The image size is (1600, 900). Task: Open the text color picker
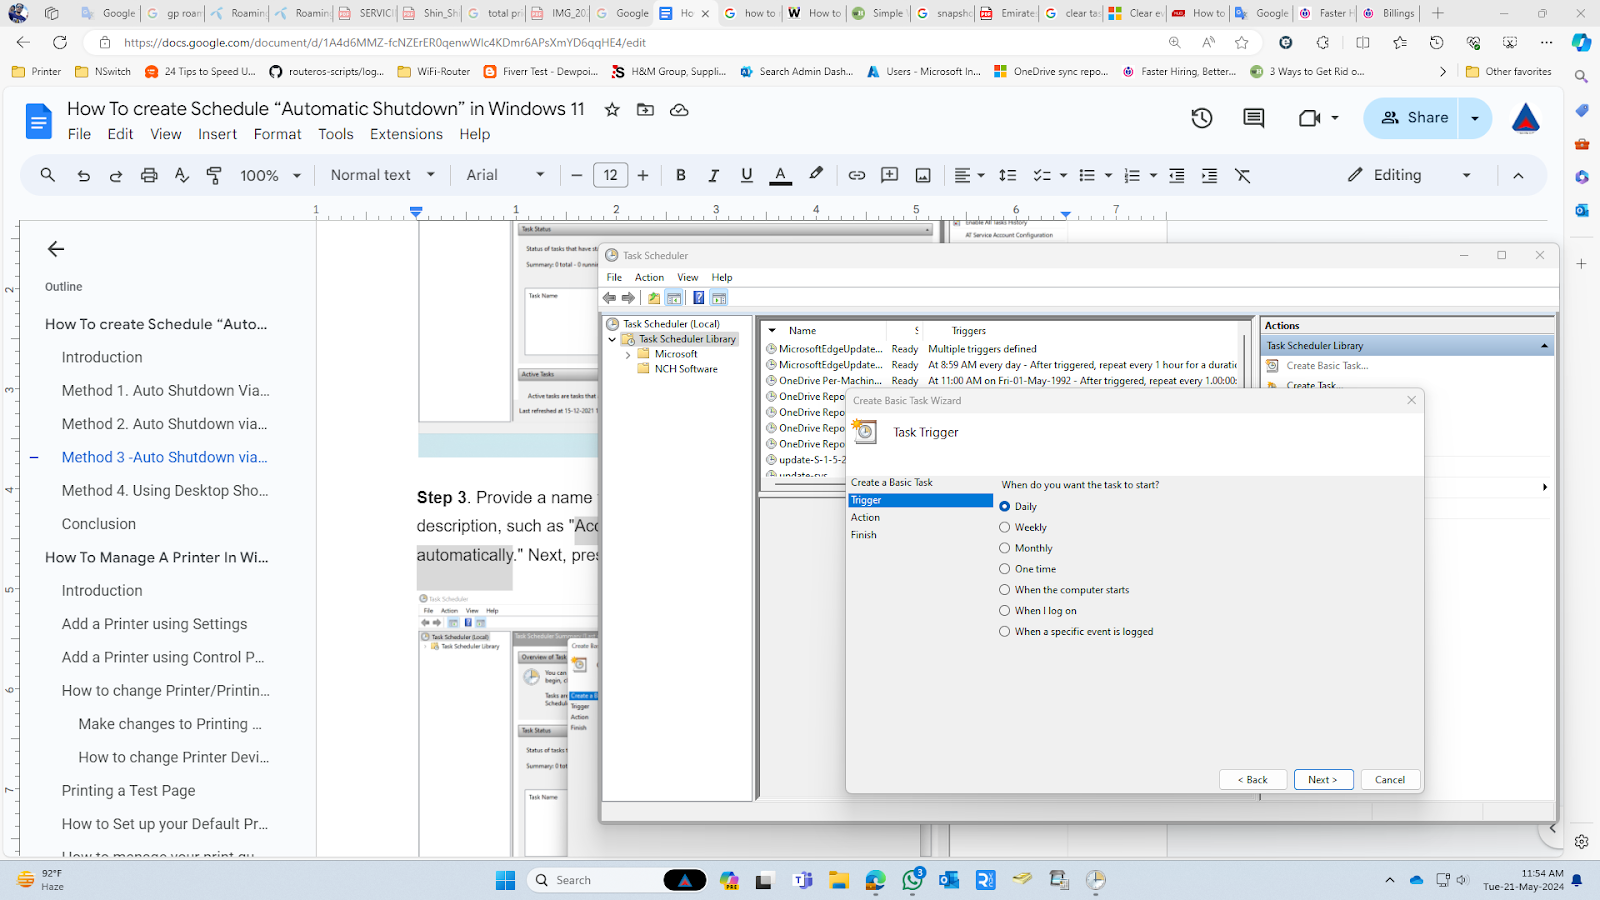[781, 175]
